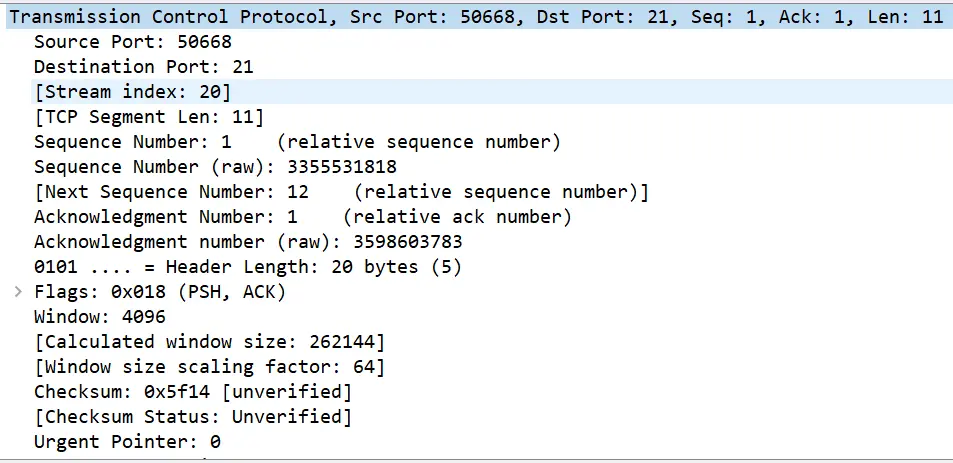Viewport: 953px width, 463px height.
Task: Select the Transmission Control Protocol header row
Action: 476,17
